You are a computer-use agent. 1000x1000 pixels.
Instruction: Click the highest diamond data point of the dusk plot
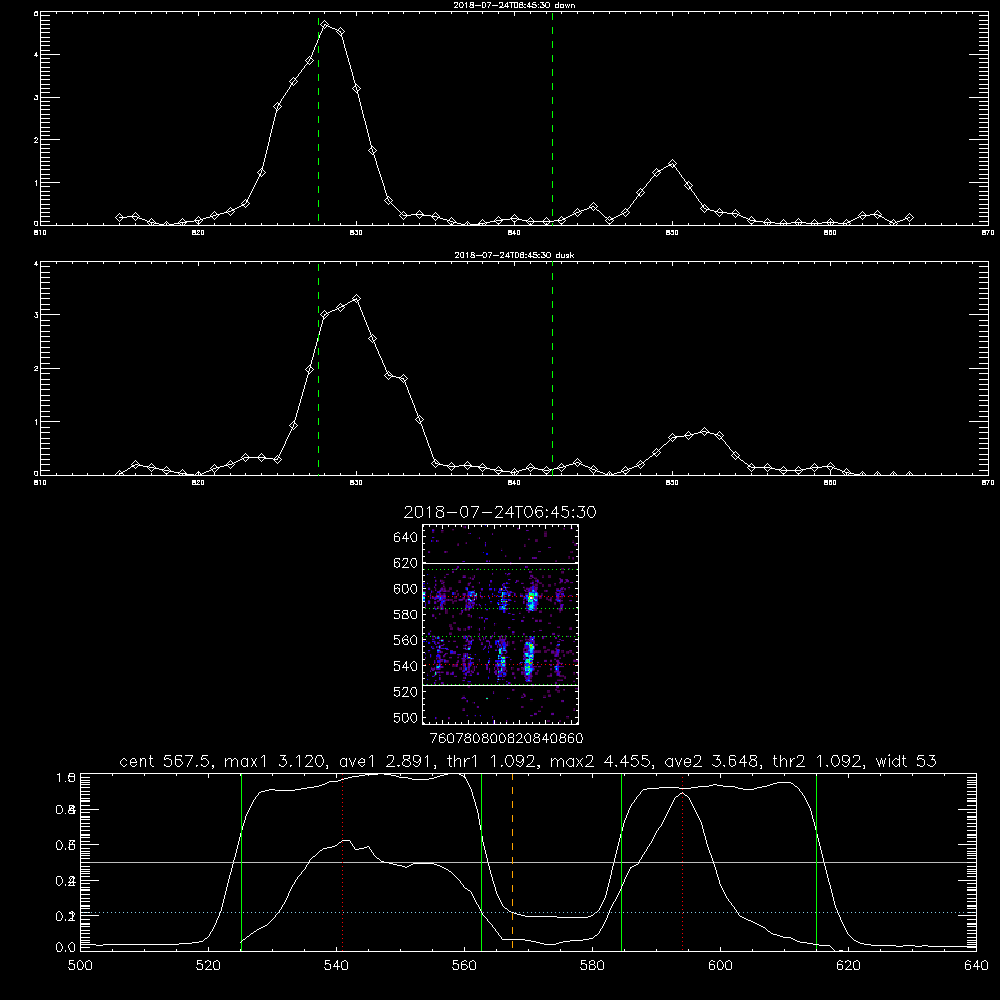pos(357,298)
